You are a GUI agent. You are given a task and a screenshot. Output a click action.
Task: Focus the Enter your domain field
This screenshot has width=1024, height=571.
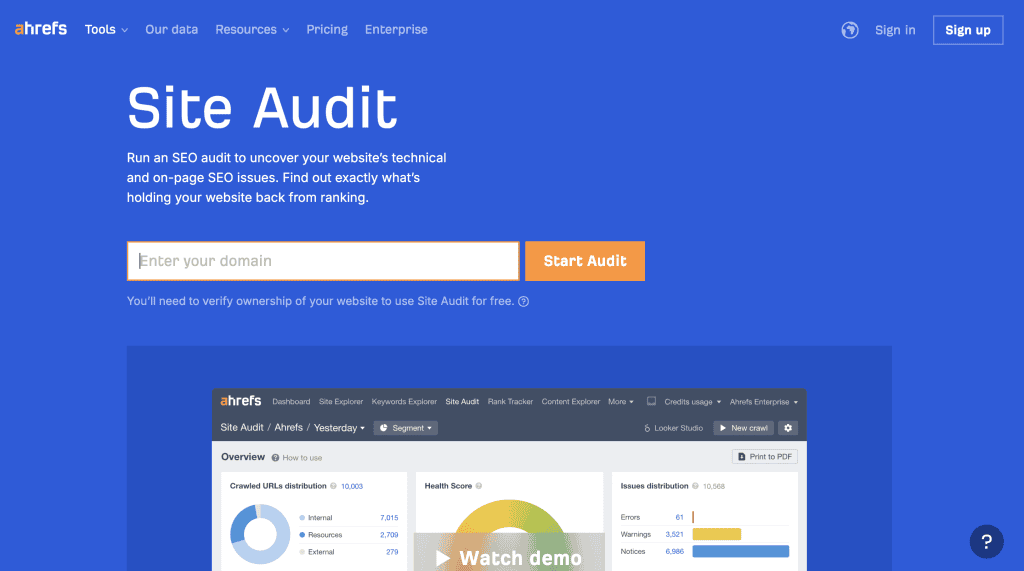[322, 261]
